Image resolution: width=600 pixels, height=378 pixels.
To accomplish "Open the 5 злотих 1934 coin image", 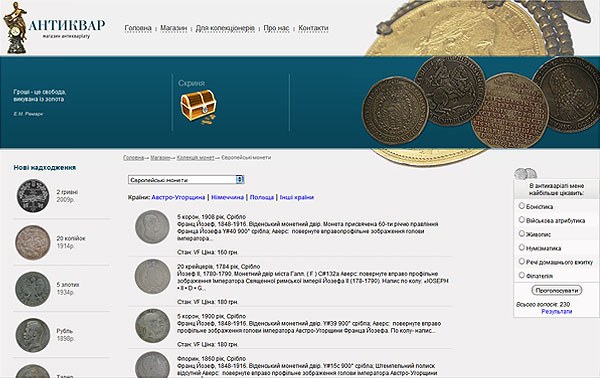I will tap(33, 289).
